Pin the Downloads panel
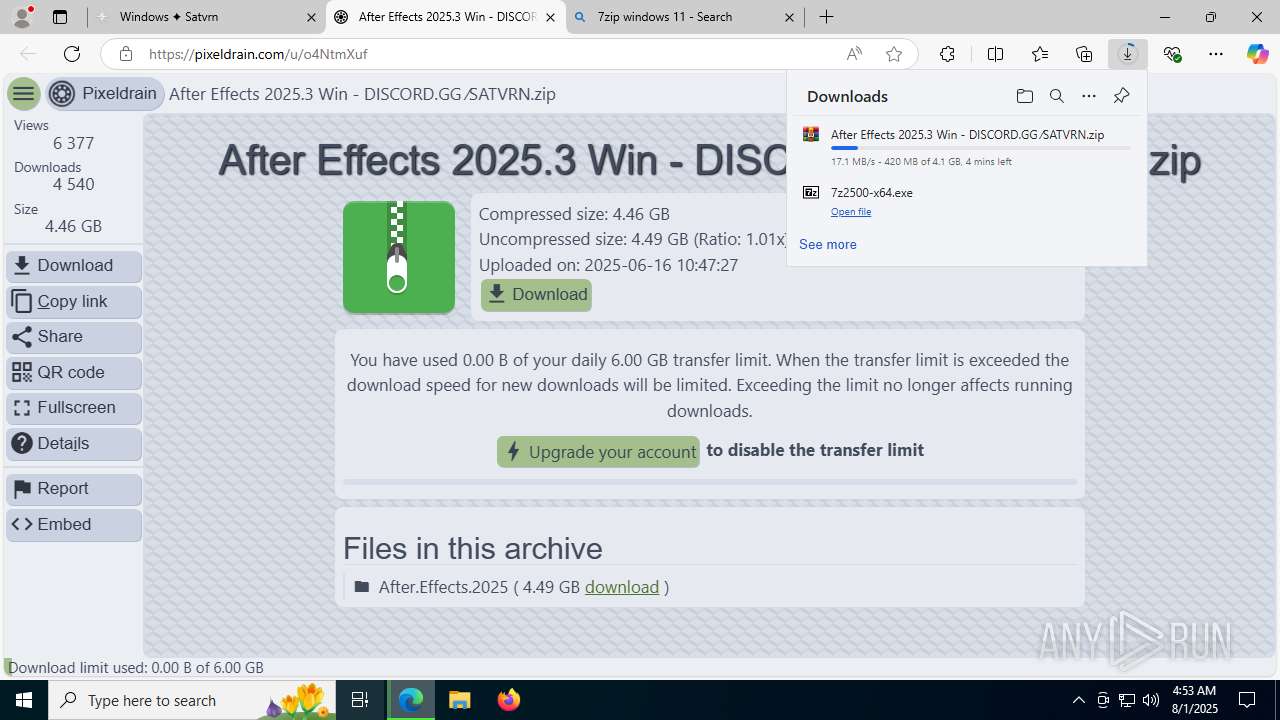1280x720 pixels. 1121,96
